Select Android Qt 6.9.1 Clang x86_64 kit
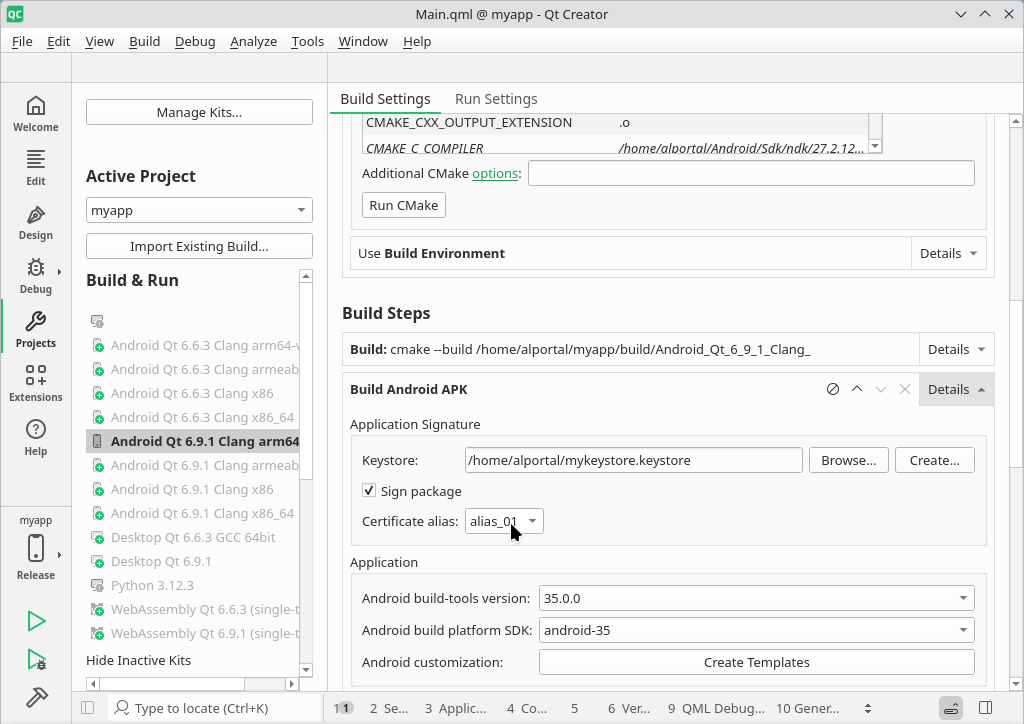 (193, 514)
